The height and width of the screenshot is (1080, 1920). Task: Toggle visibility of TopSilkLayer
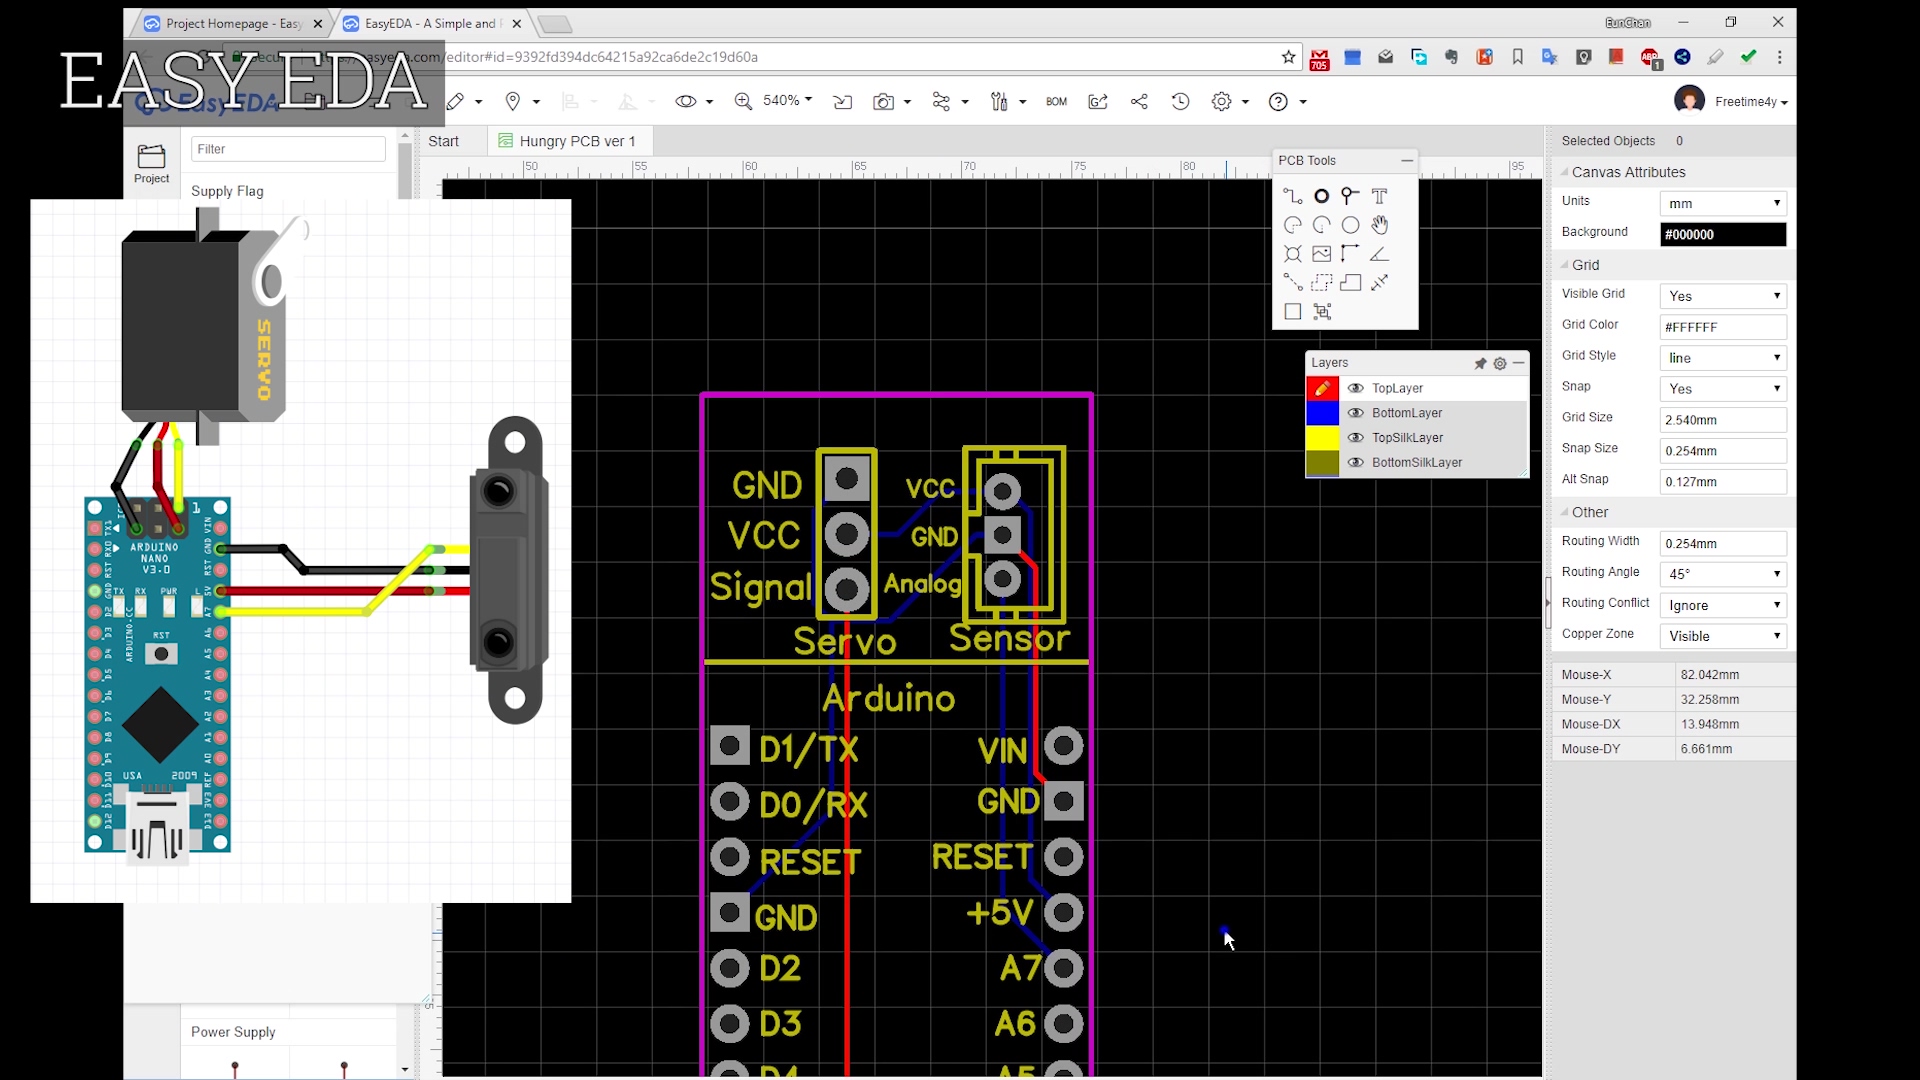click(x=1356, y=438)
